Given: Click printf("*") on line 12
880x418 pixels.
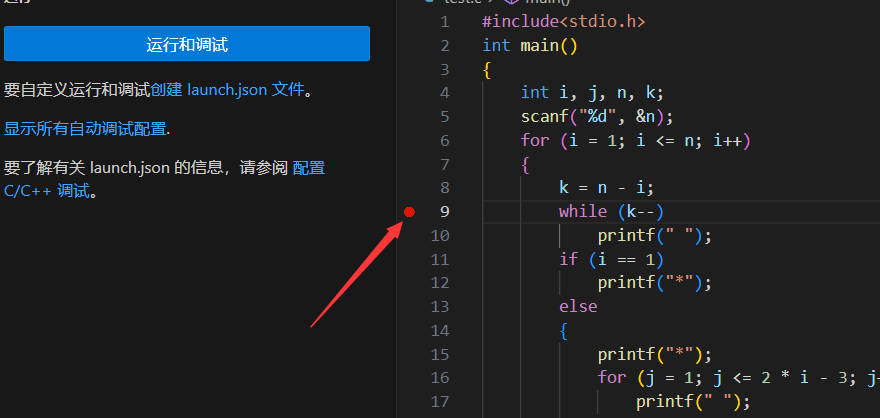Looking at the screenshot, I should click(655, 283).
